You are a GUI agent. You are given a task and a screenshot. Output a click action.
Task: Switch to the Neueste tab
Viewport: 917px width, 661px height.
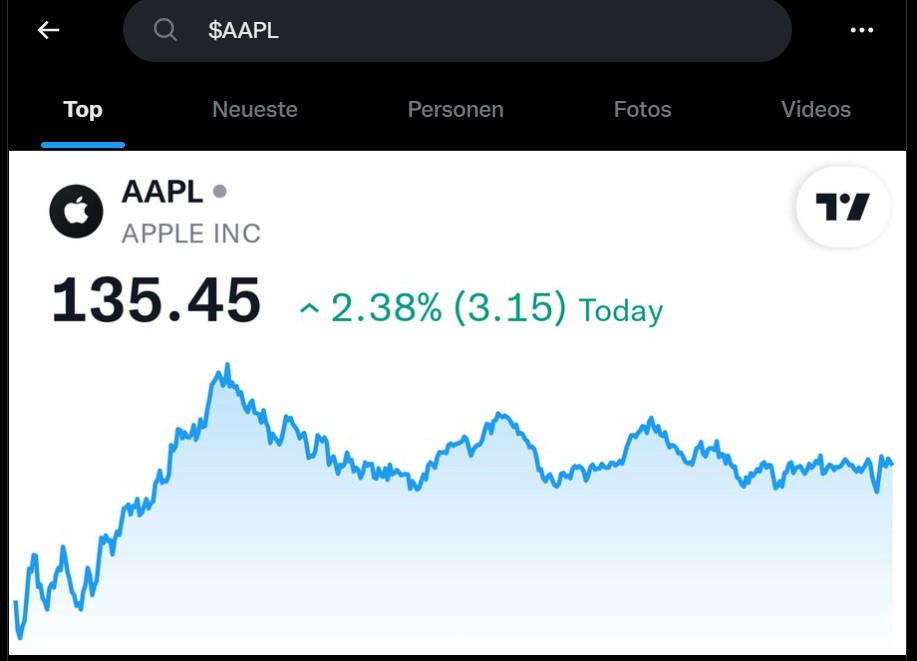[255, 109]
